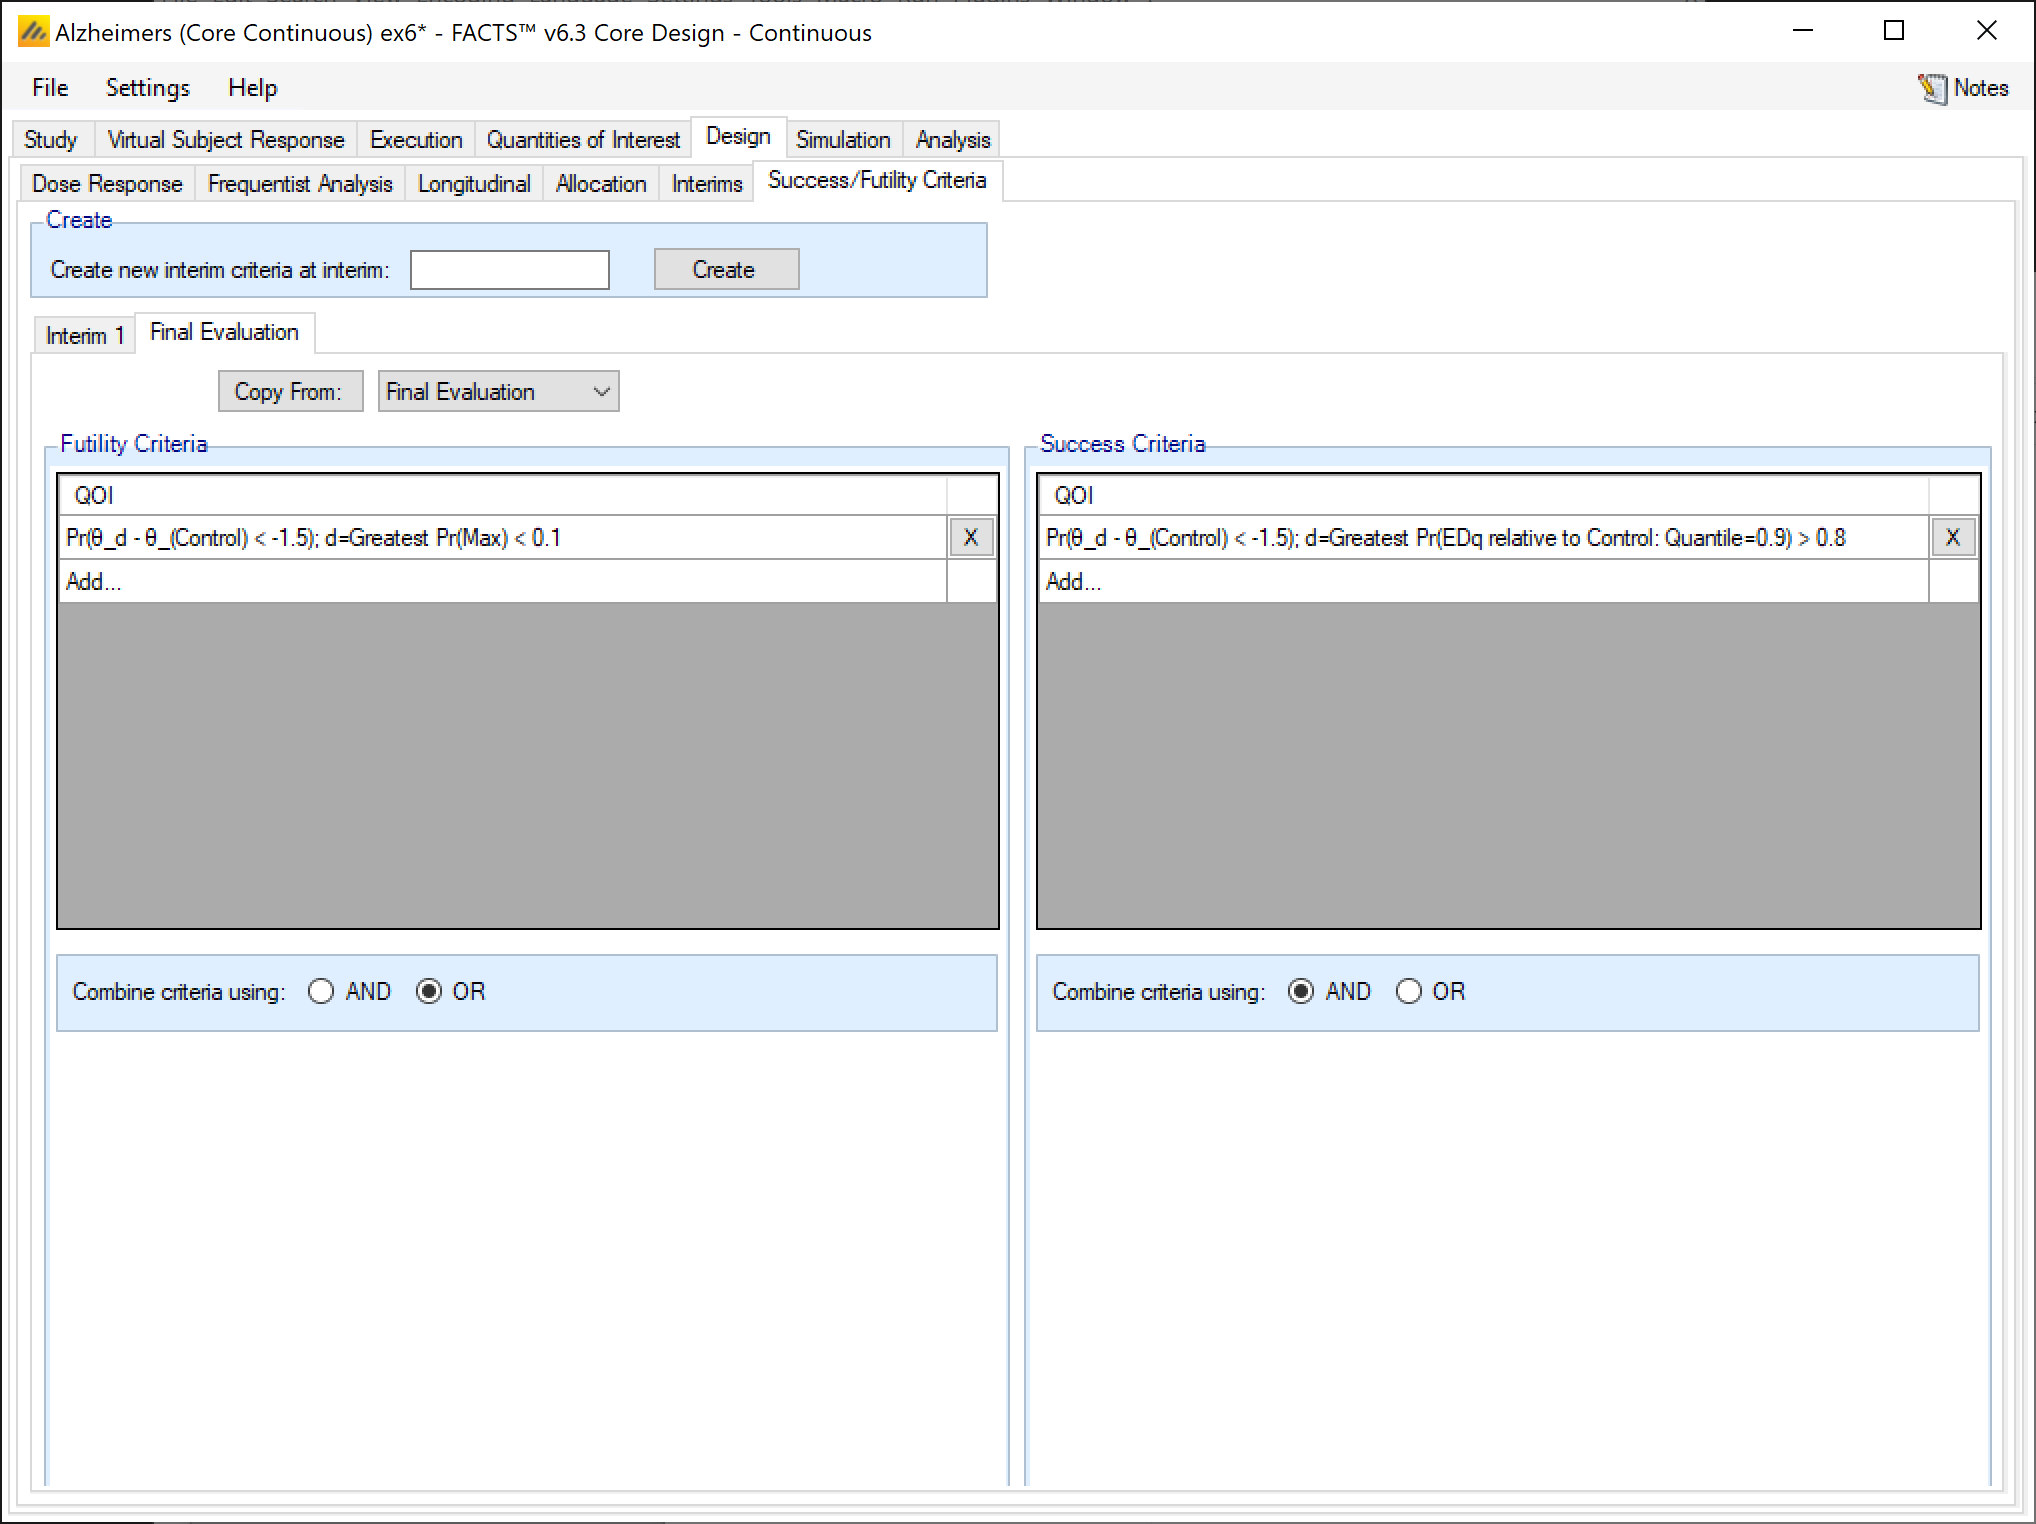The height and width of the screenshot is (1524, 2036).
Task: Select AND for futility criteria
Action: click(321, 991)
